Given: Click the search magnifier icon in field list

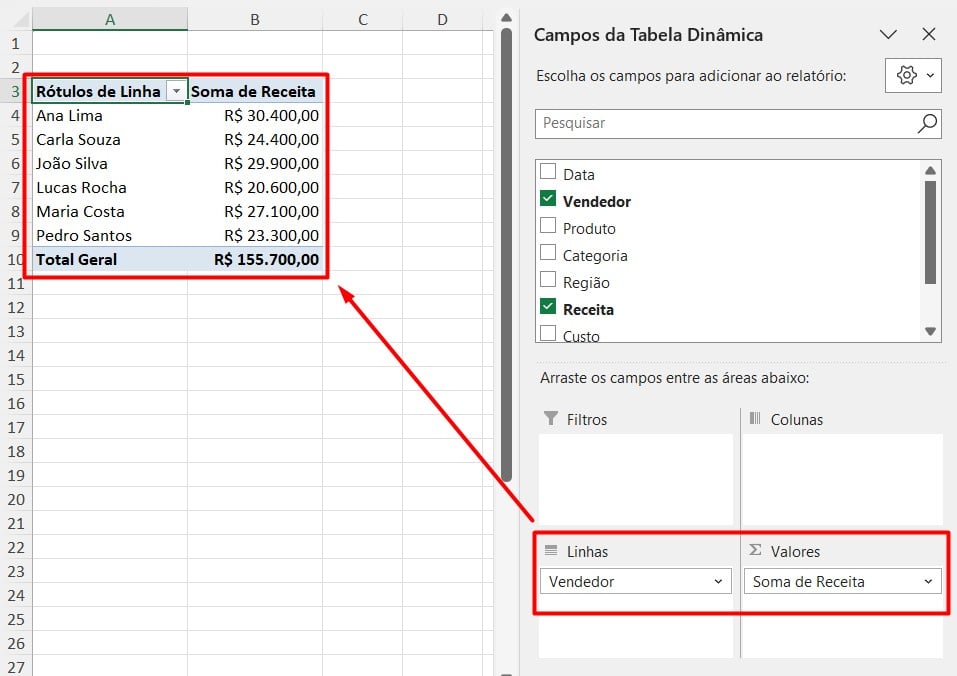Looking at the screenshot, I should point(927,123).
